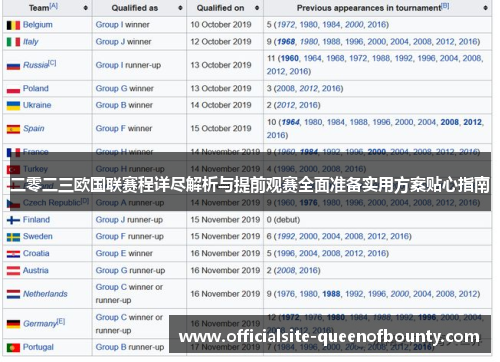Sort by Previous appearances column arrows
Screen dimensions: 500x362
(485, 8)
